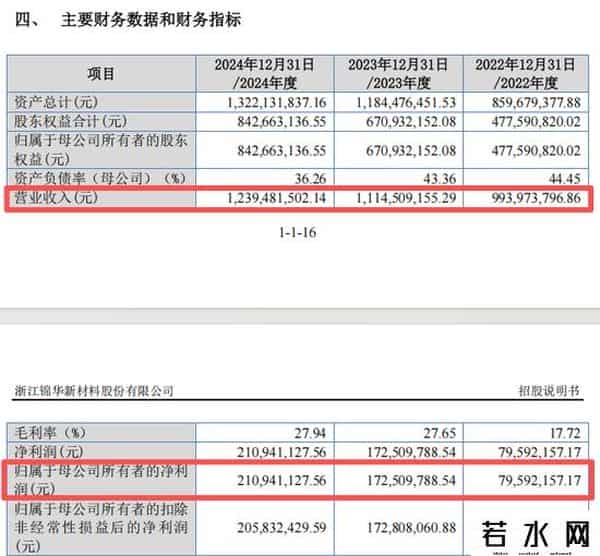Select the 资产总计(元) row label
600x556 pixels.
tap(56, 102)
